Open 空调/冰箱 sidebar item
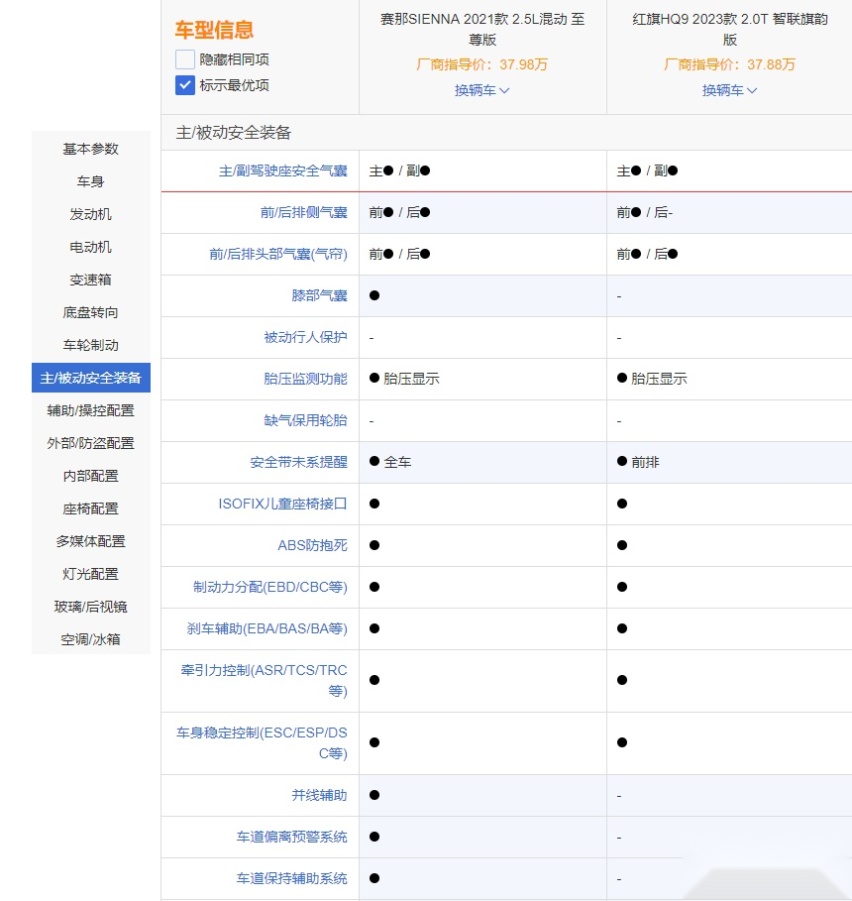 pos(91,640)
